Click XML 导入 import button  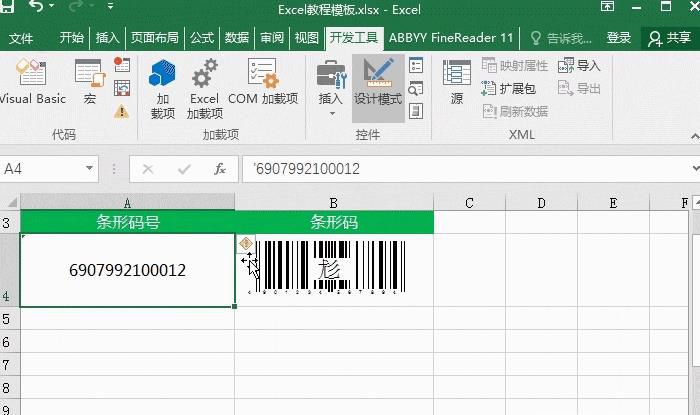coord(579,66)
